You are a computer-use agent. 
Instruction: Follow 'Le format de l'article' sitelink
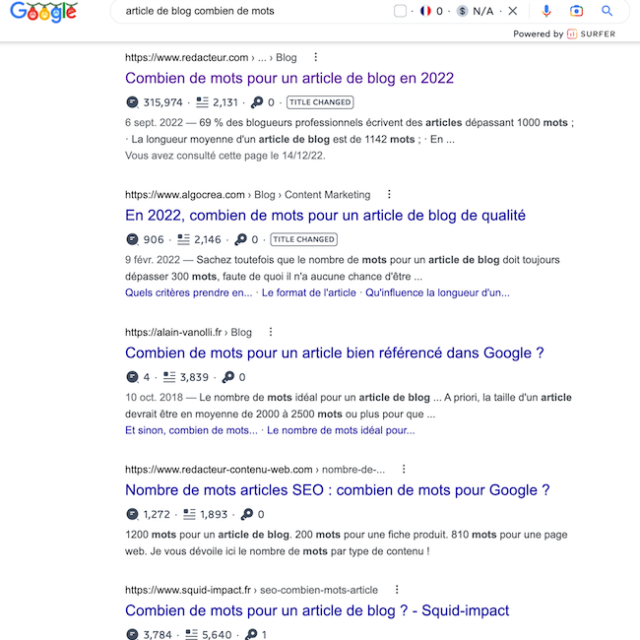[309, 293]
